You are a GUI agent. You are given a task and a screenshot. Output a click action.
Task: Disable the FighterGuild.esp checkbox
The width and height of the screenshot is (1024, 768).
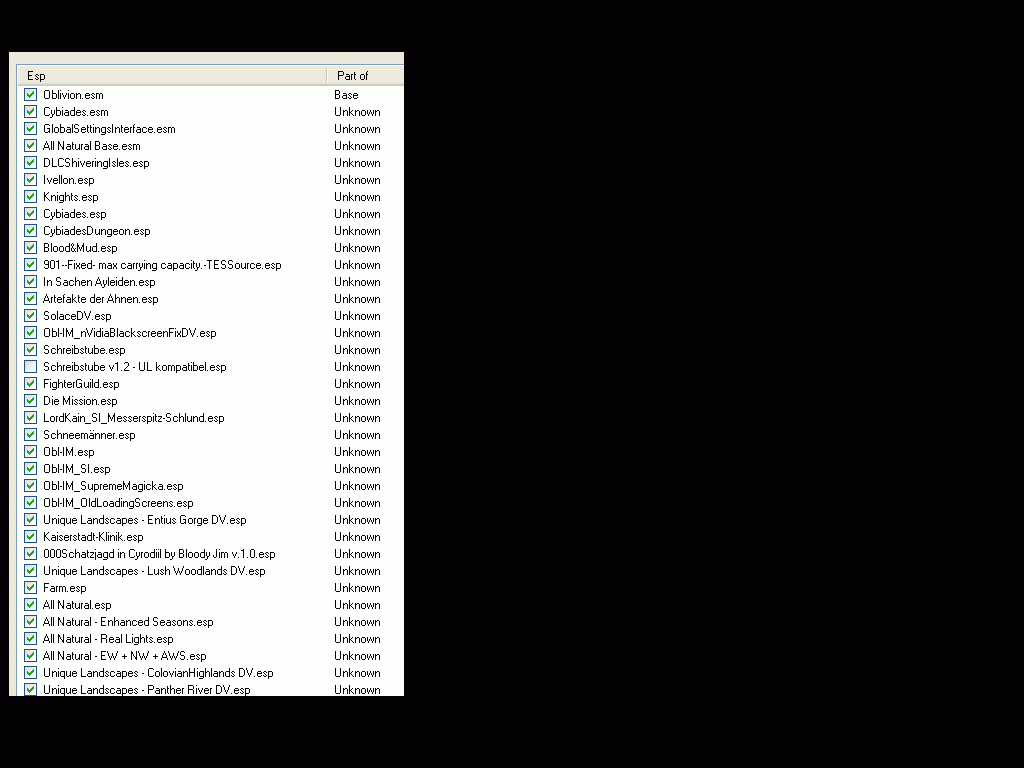point(31,383)
